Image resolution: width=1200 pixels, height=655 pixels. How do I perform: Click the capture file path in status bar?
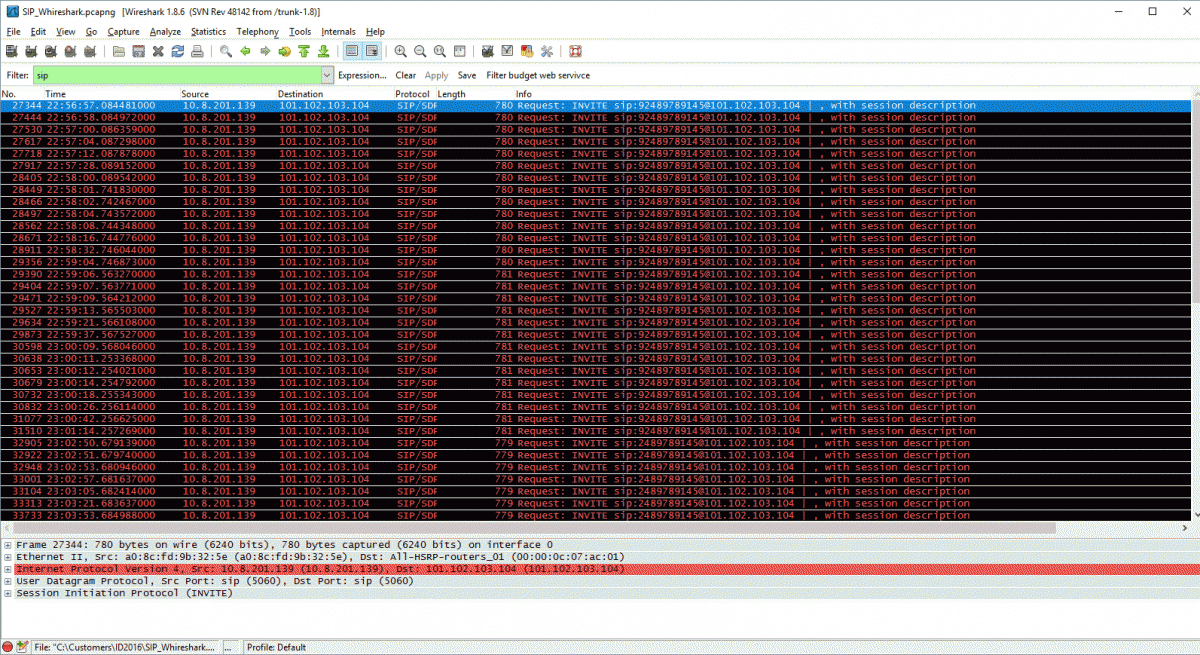[124, 647]
